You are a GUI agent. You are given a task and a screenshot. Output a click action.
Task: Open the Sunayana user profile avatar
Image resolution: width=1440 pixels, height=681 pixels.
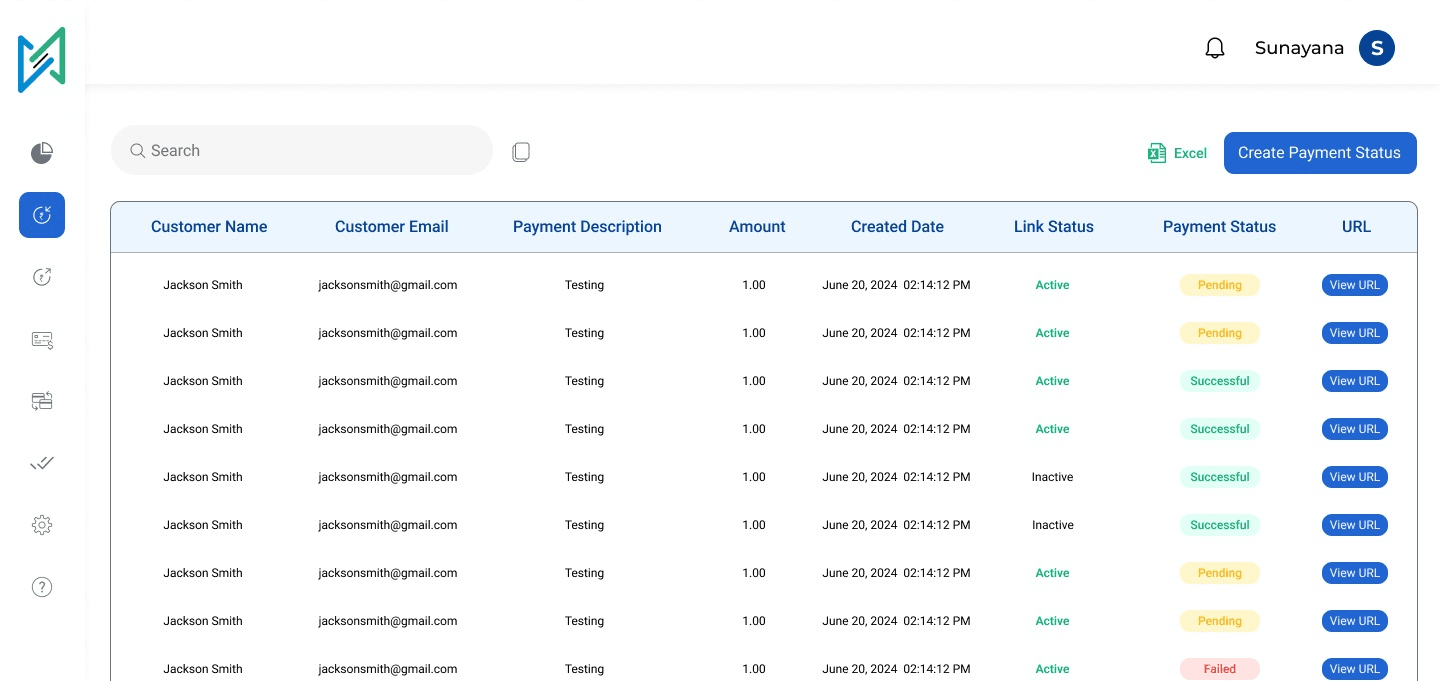click(1376, 48)
